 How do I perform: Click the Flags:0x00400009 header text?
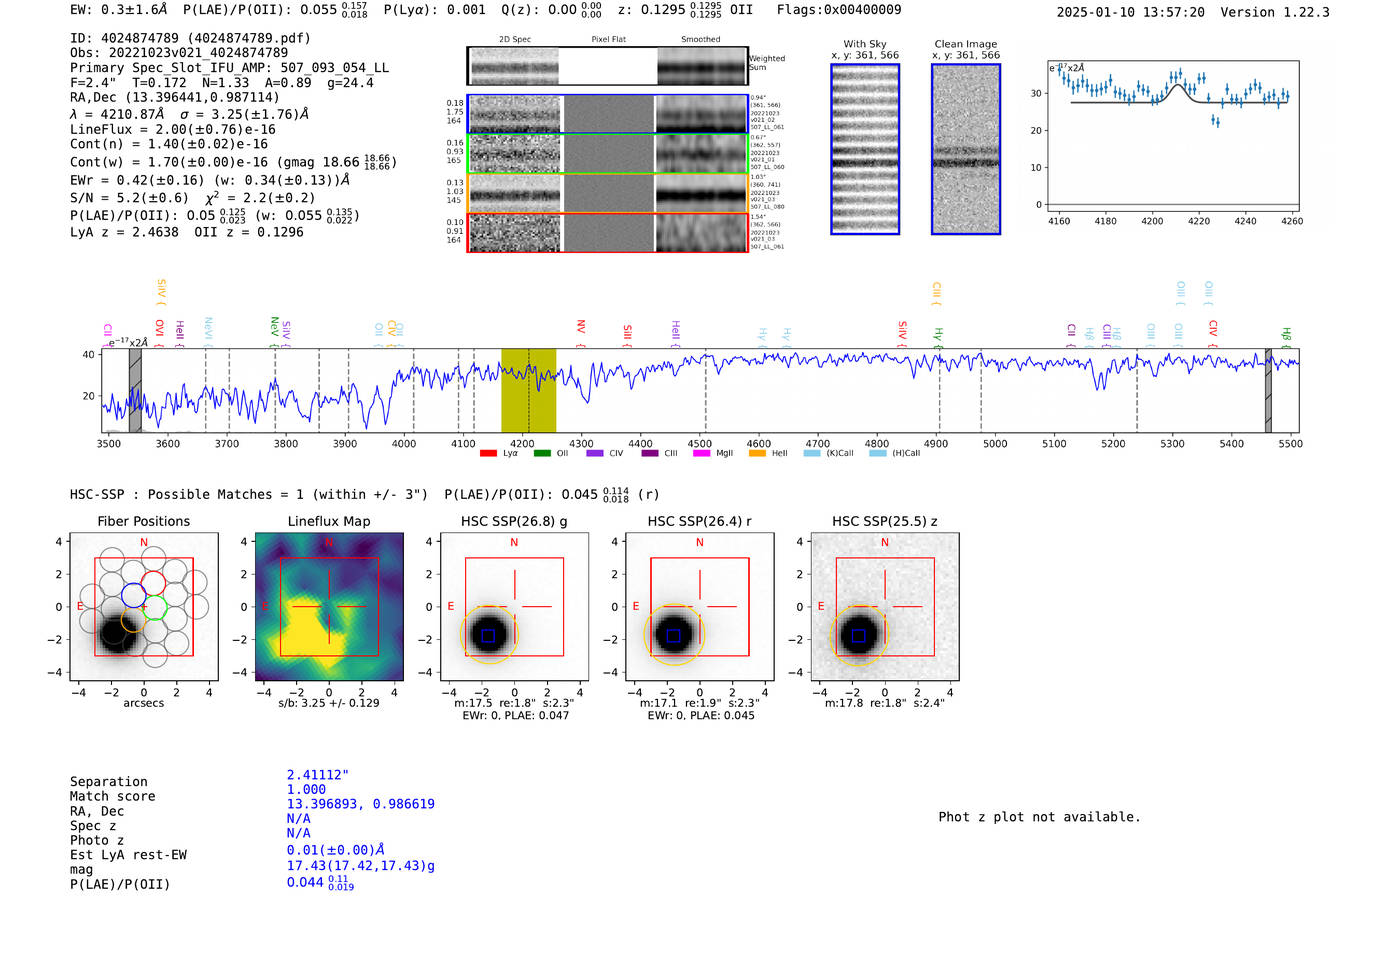tap(839, 10)
